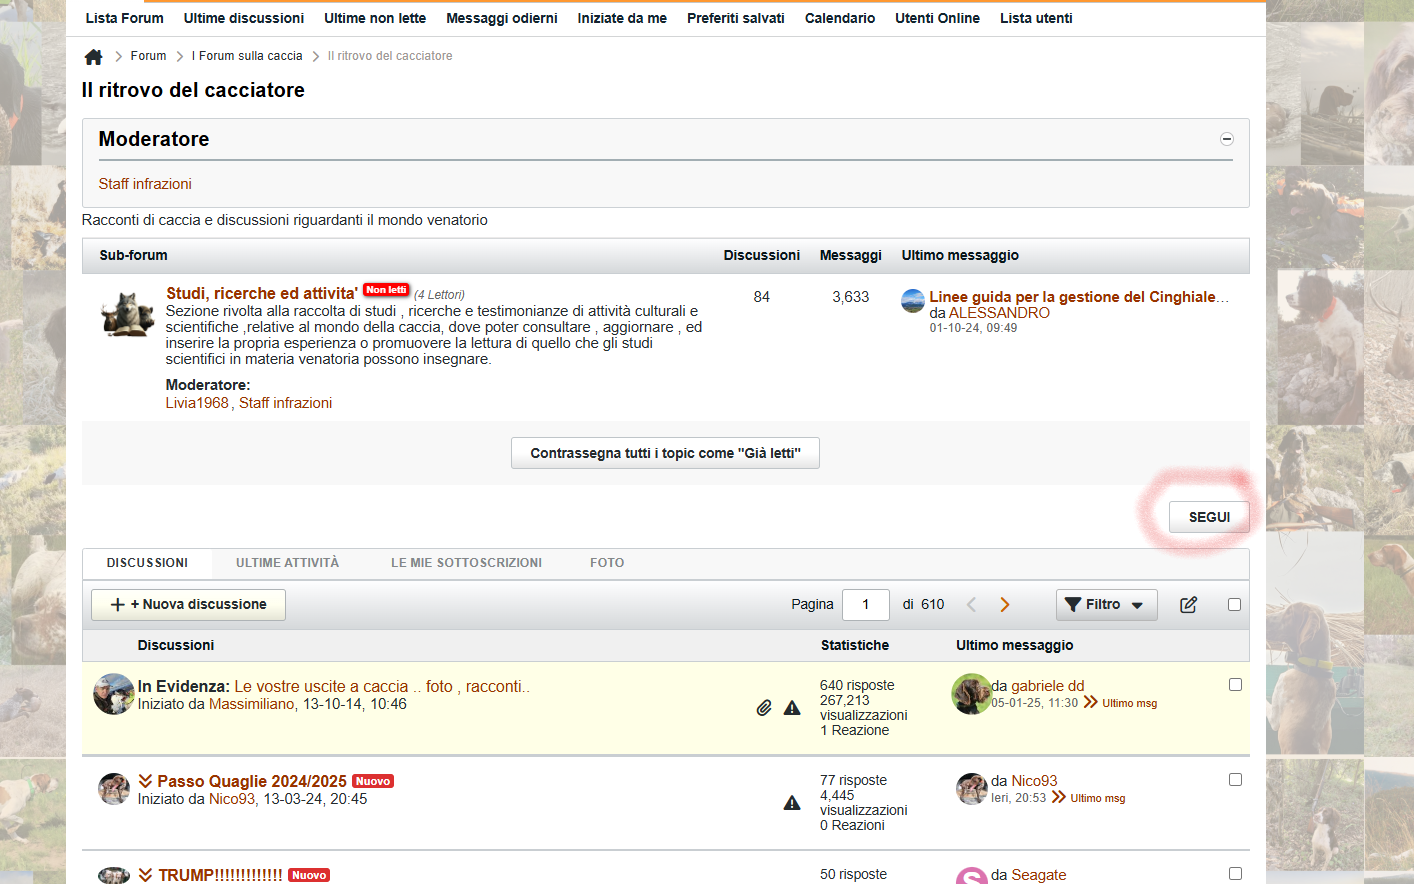Click gabriele dd avatar image
This screenshot has height=884, width=1414.
point(970,693)
